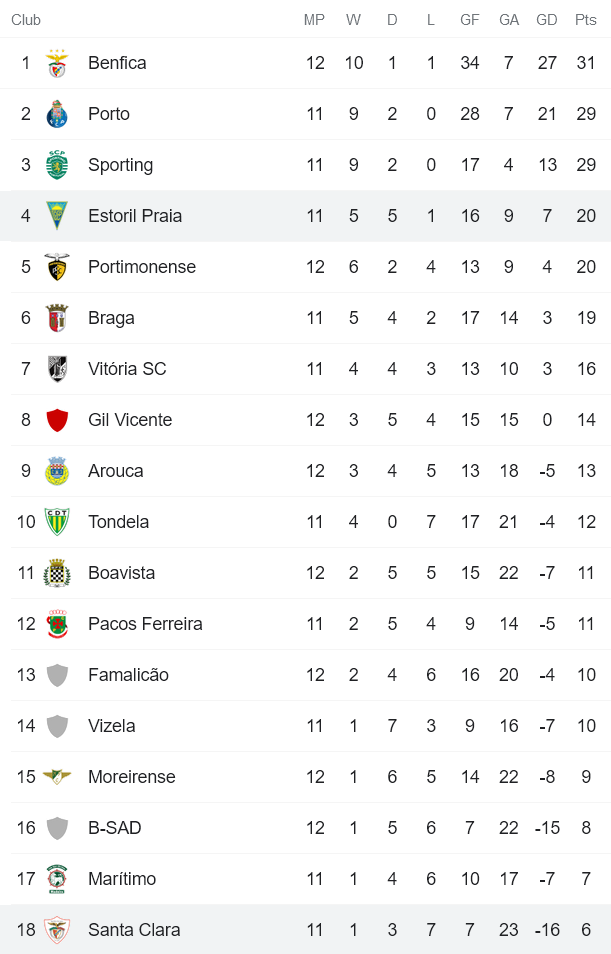Image resolution: width=611 pixels, height=954 pixels.
Task: Open the Famalicão team name link
Action: 128,675
